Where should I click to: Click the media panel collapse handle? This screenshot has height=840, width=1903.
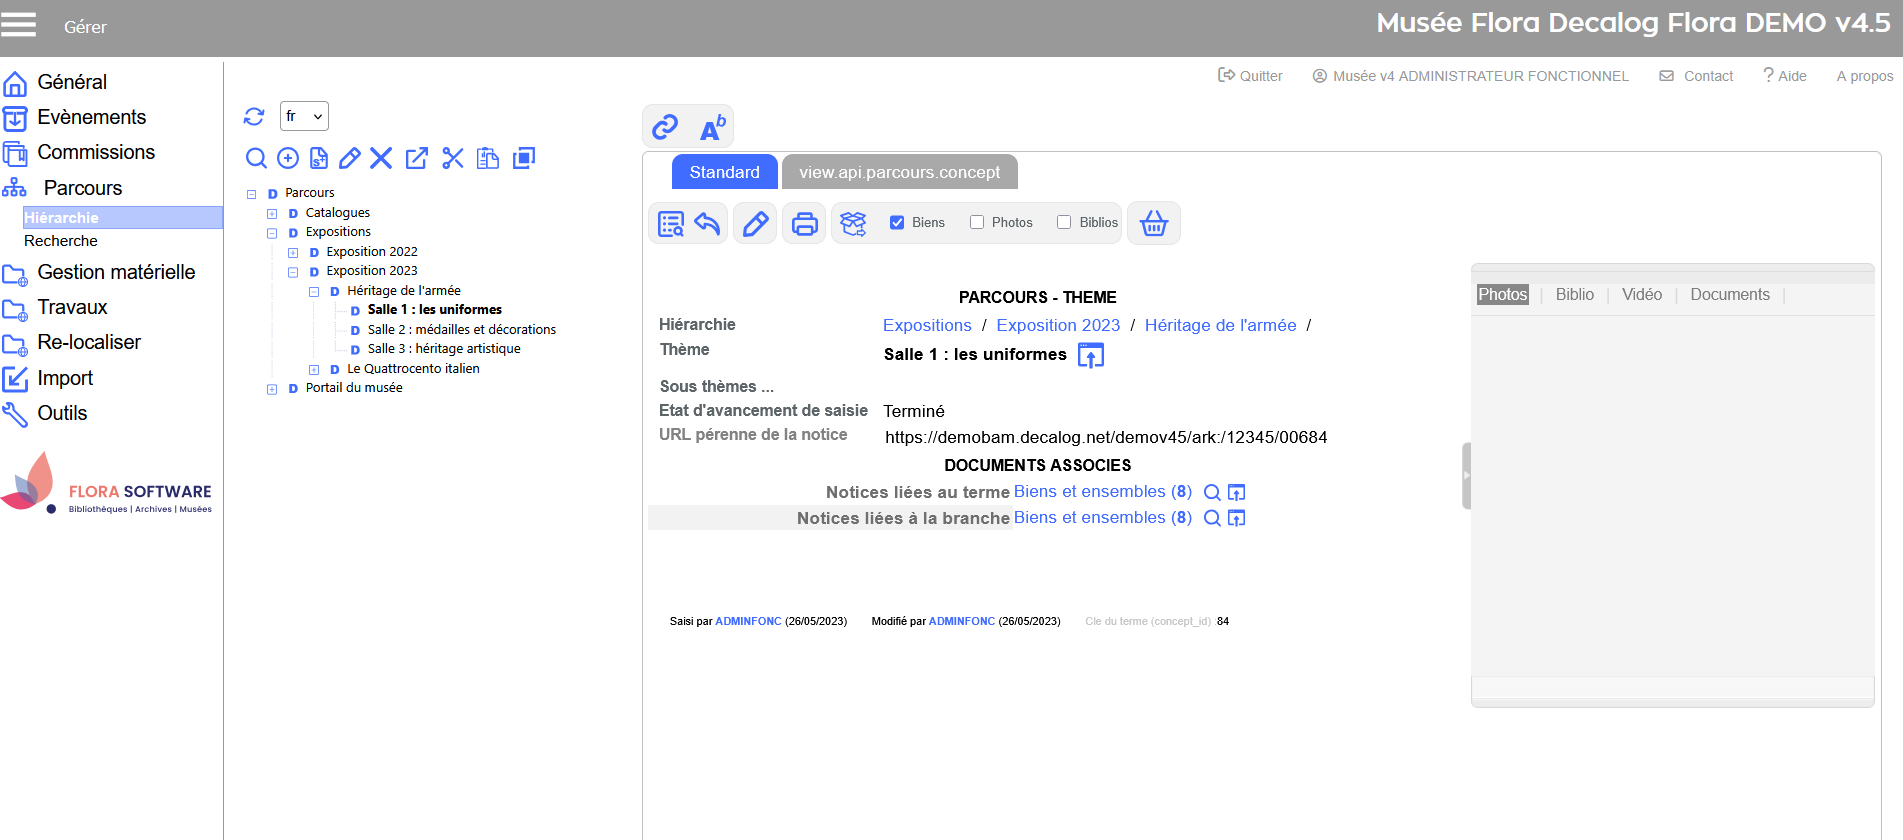[x=1466, y=476]
